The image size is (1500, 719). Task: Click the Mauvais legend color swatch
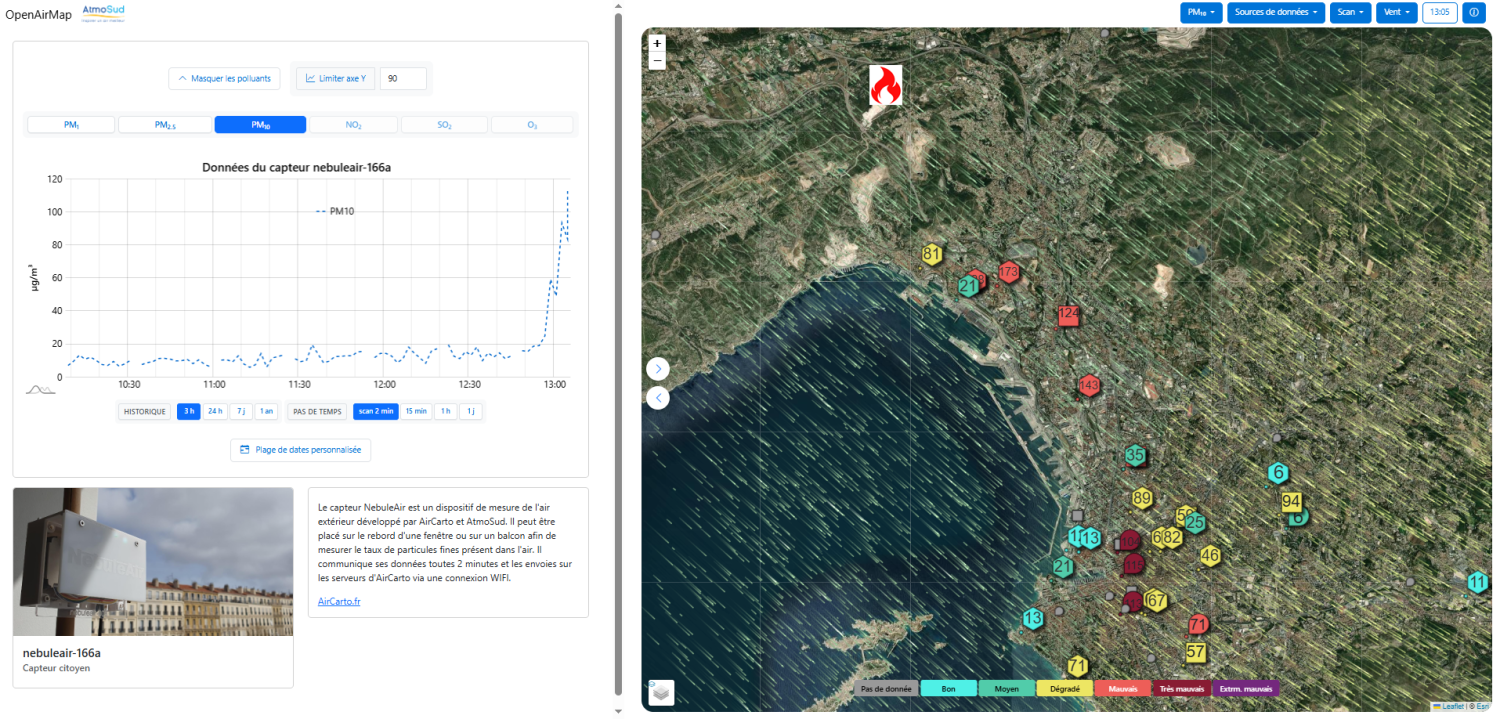[1123, 689]
